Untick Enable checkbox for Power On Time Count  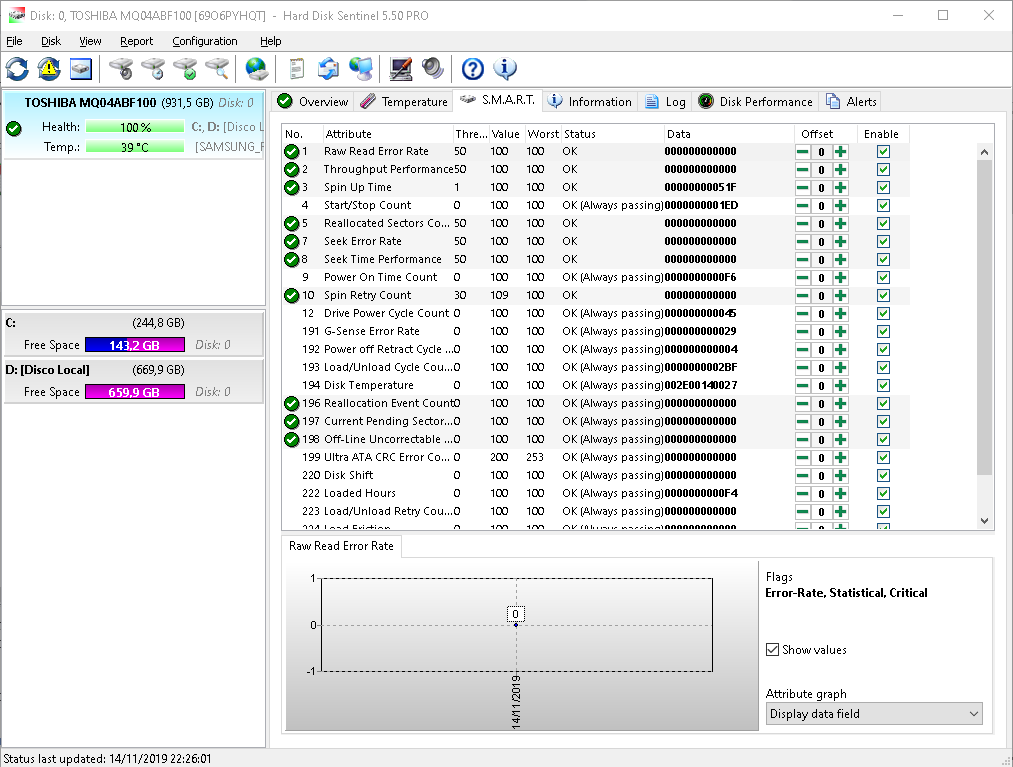pyautogui.click(x=883, y=278)
